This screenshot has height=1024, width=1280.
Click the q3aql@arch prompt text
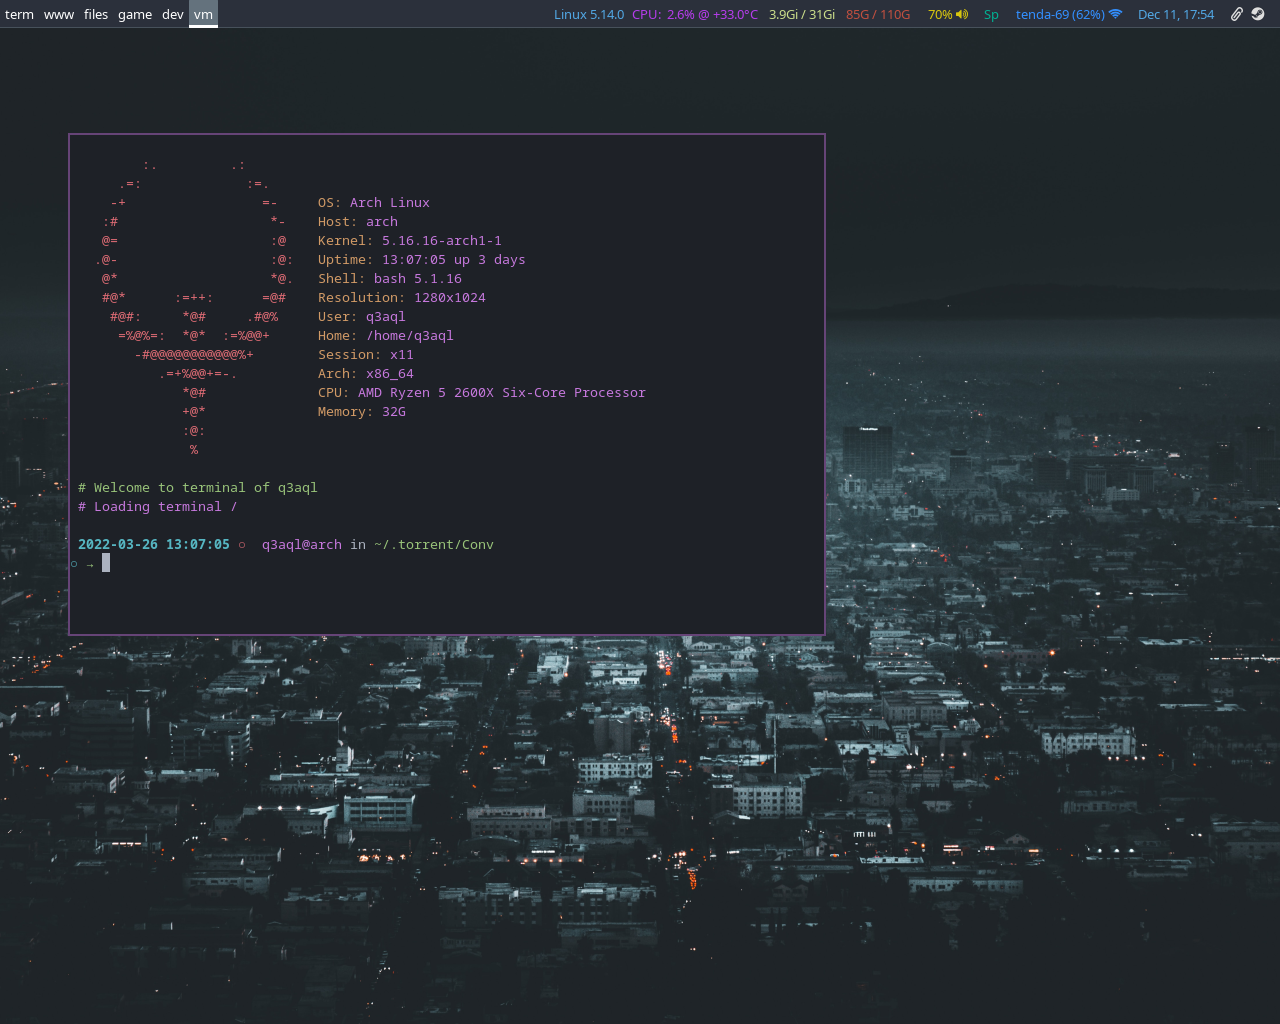tap(302, 544)
